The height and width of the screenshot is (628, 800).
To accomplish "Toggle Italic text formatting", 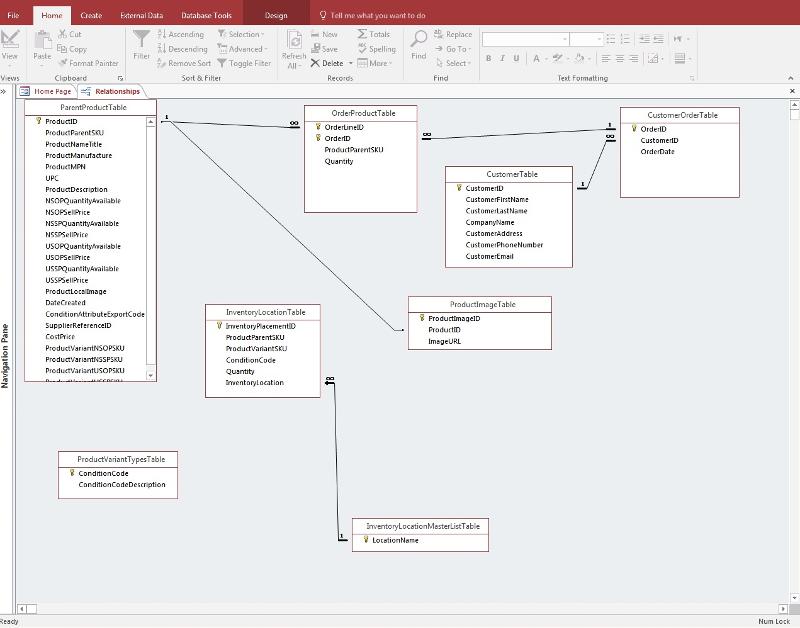I will click(503, 59).
